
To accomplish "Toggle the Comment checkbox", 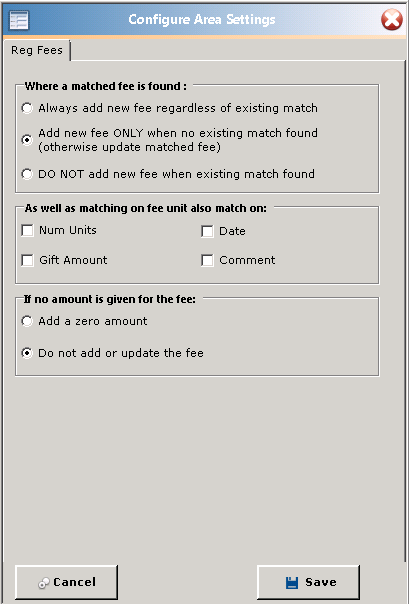I will pos(207,260).
